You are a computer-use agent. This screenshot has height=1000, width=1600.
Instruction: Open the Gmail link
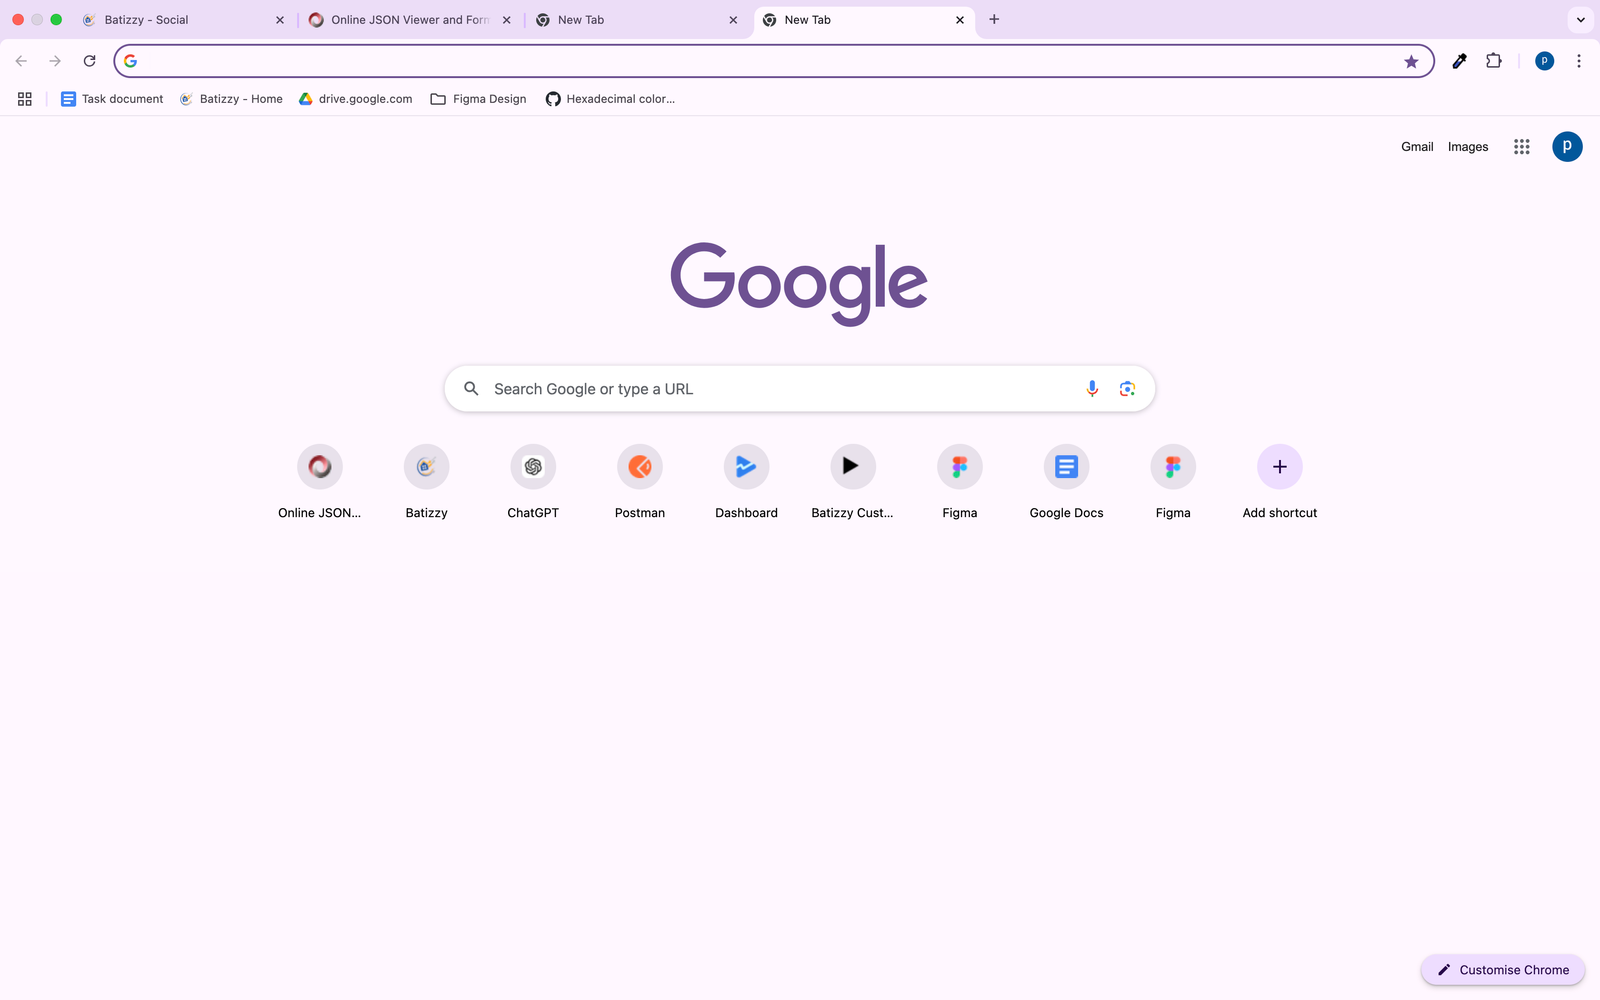(1416, 147)
